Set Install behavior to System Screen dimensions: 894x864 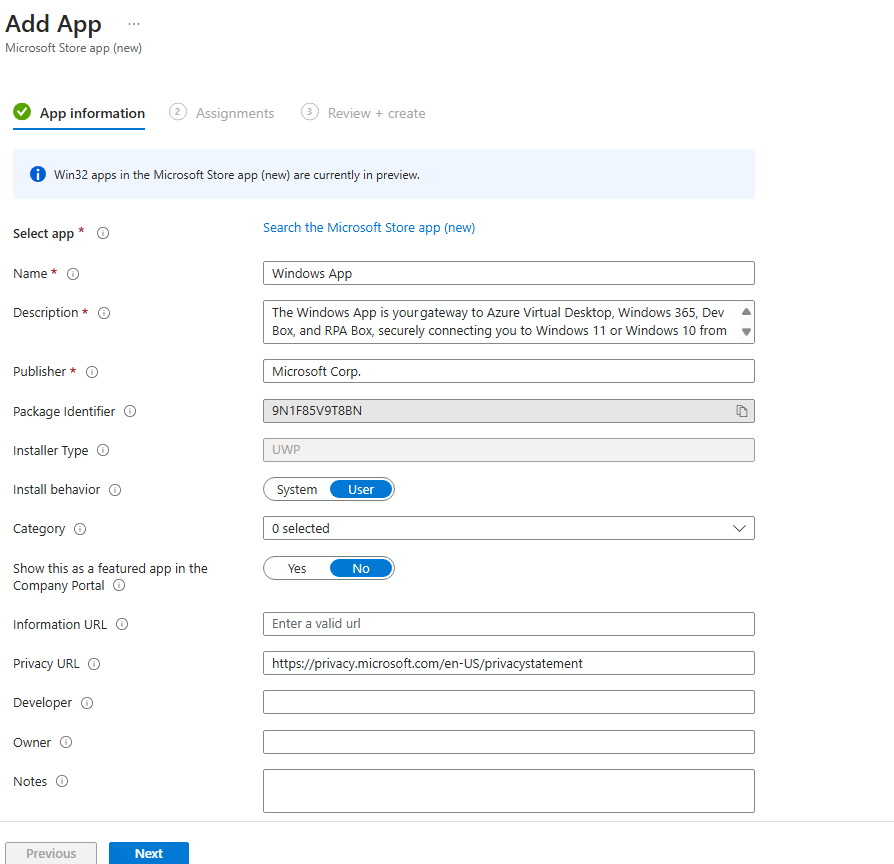point(296,489)
